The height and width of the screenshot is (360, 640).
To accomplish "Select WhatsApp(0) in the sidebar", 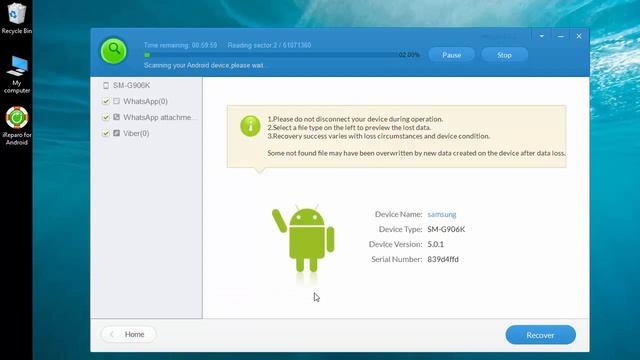I will [x=145, y=101].
